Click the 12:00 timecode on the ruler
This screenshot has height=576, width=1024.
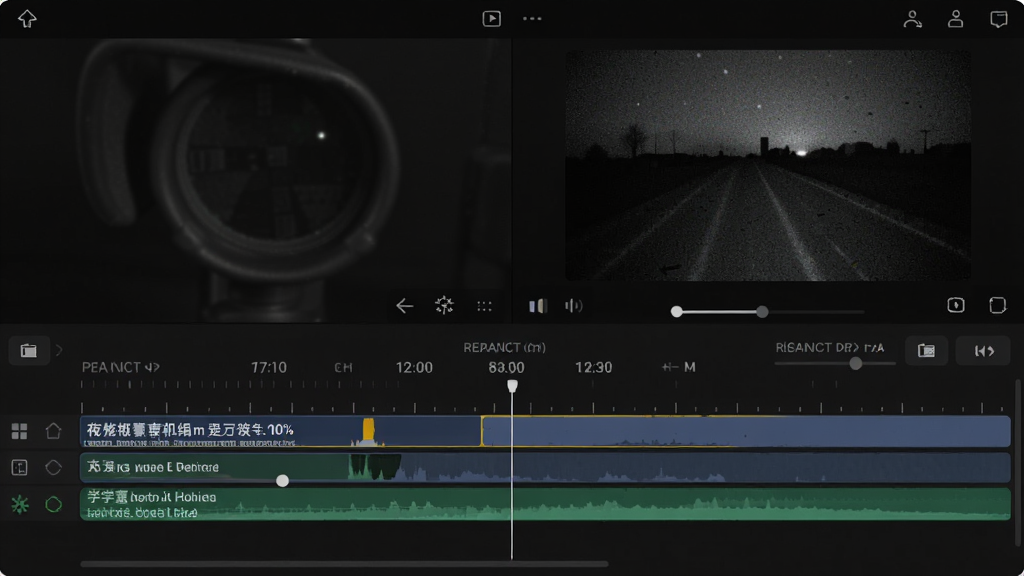tap(414, 368)
